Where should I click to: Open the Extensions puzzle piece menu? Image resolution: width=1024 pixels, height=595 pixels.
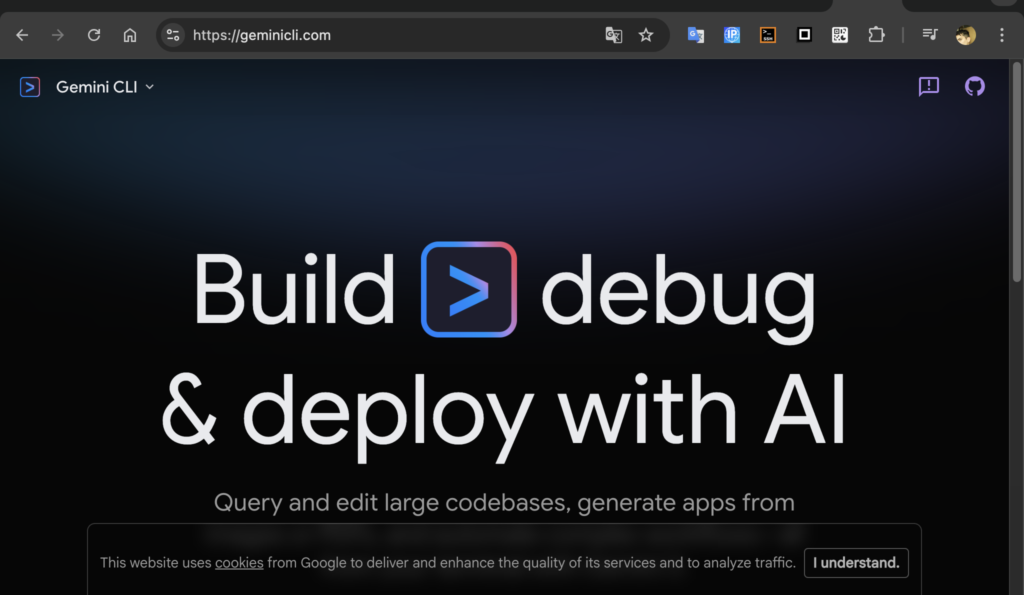click(876, 35)
